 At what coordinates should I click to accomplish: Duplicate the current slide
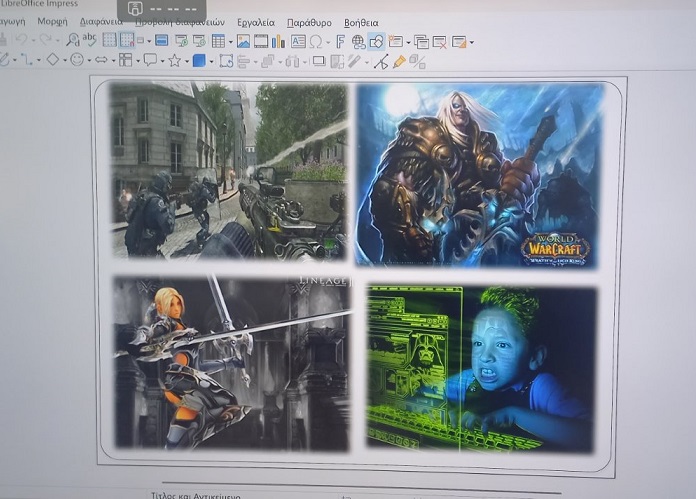[421, 42]
